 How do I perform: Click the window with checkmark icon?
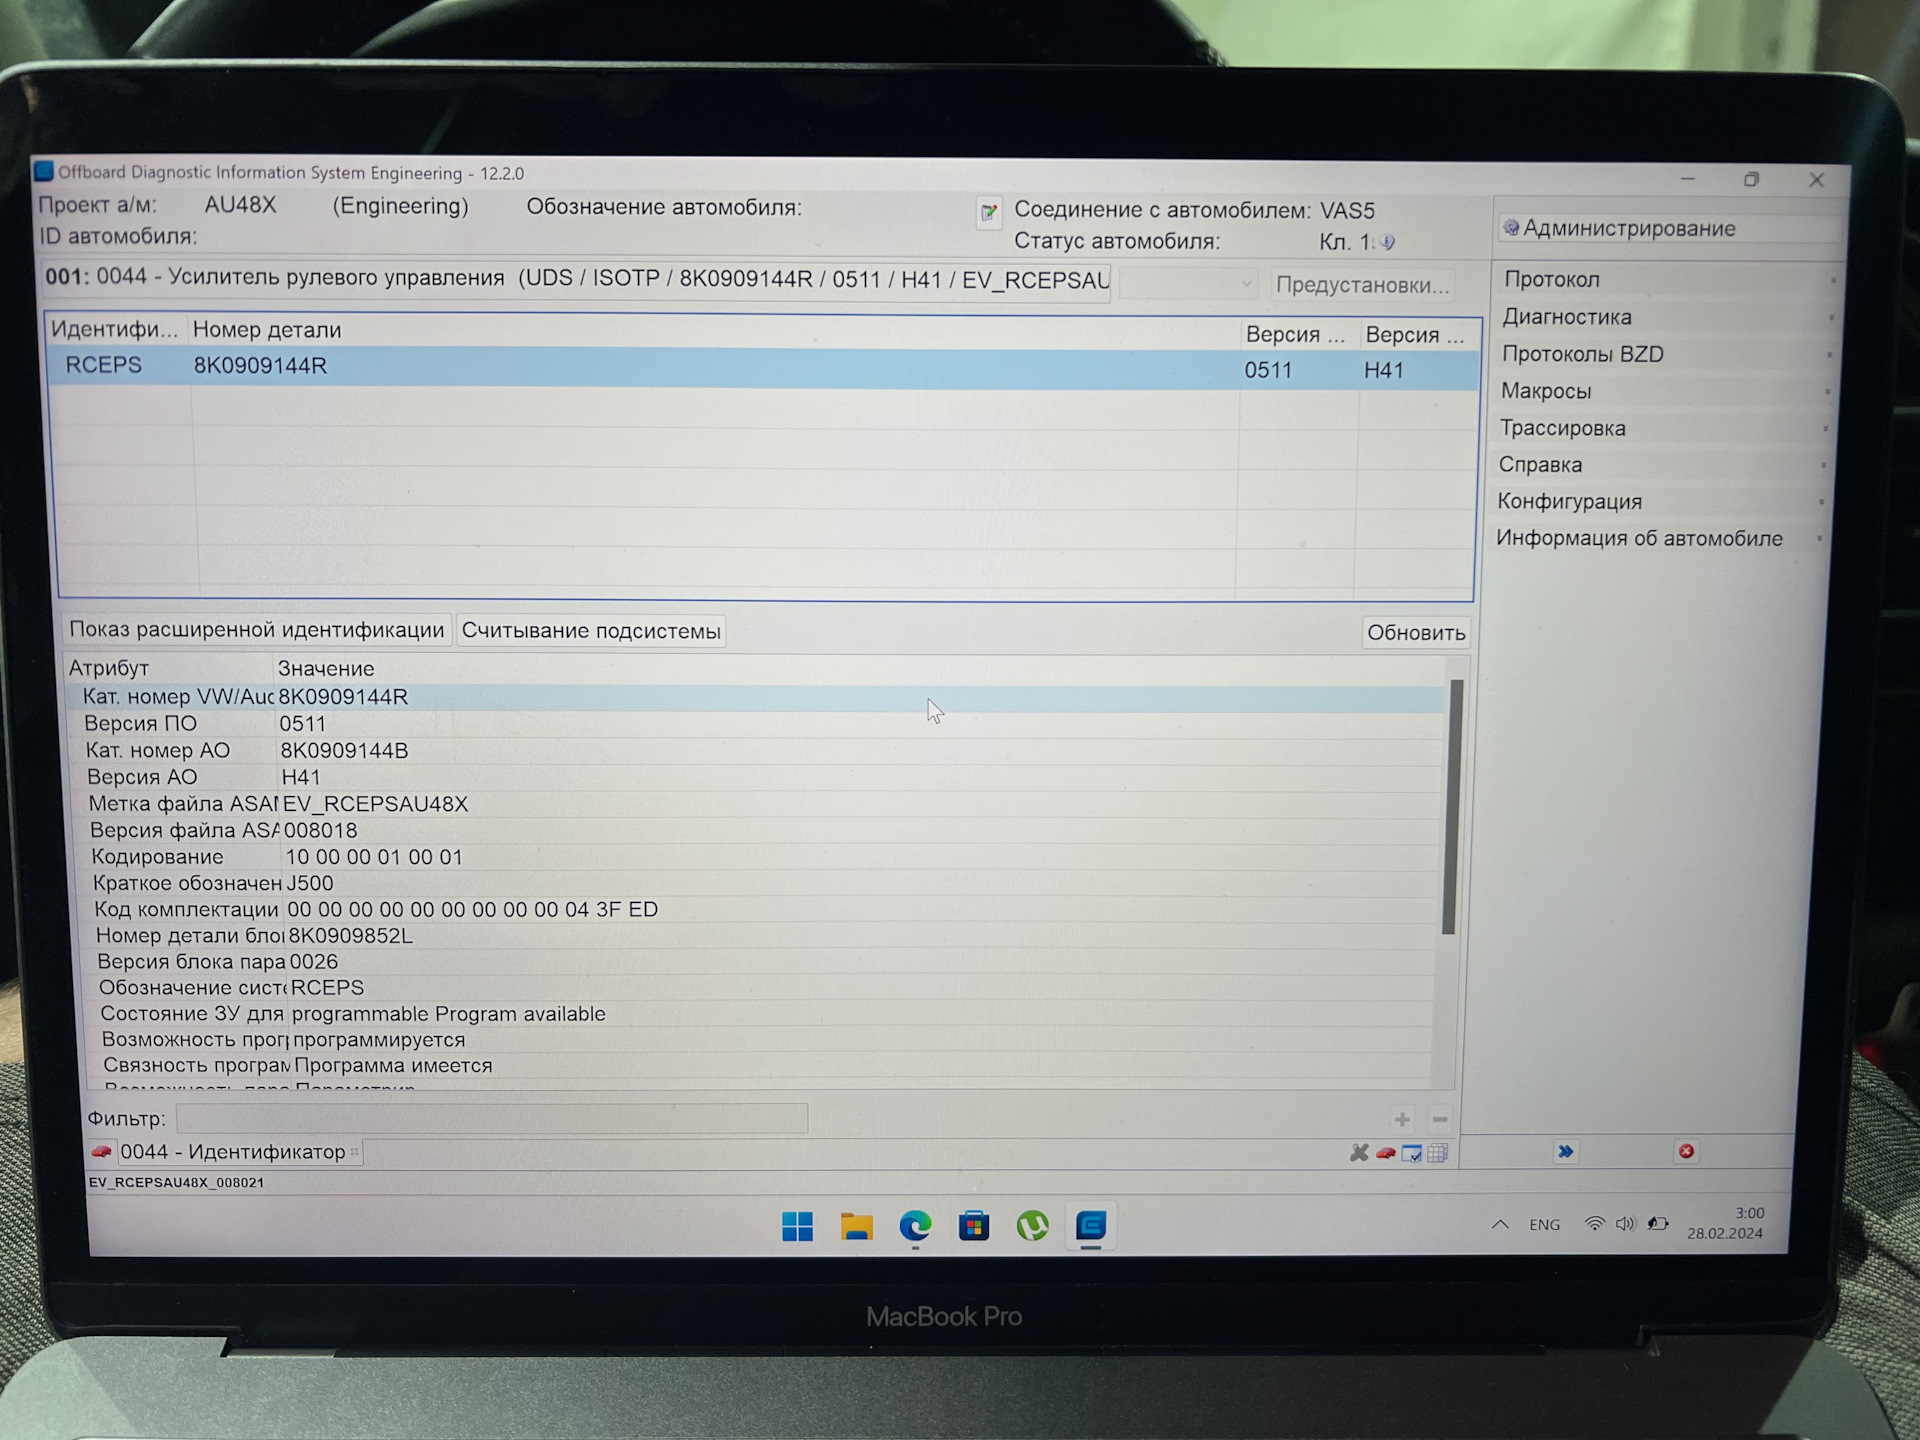click(x=1412, y=1154)
